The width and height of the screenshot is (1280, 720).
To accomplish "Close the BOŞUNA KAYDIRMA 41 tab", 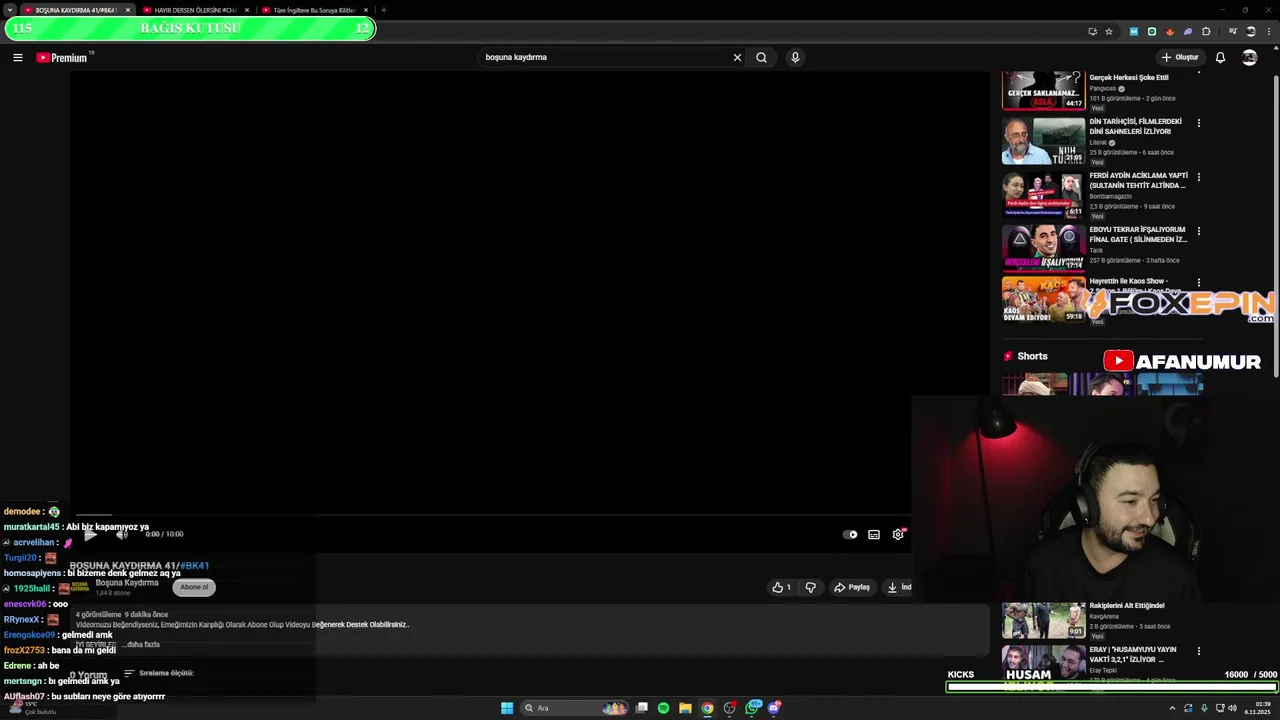I will (x=128, y=10).
